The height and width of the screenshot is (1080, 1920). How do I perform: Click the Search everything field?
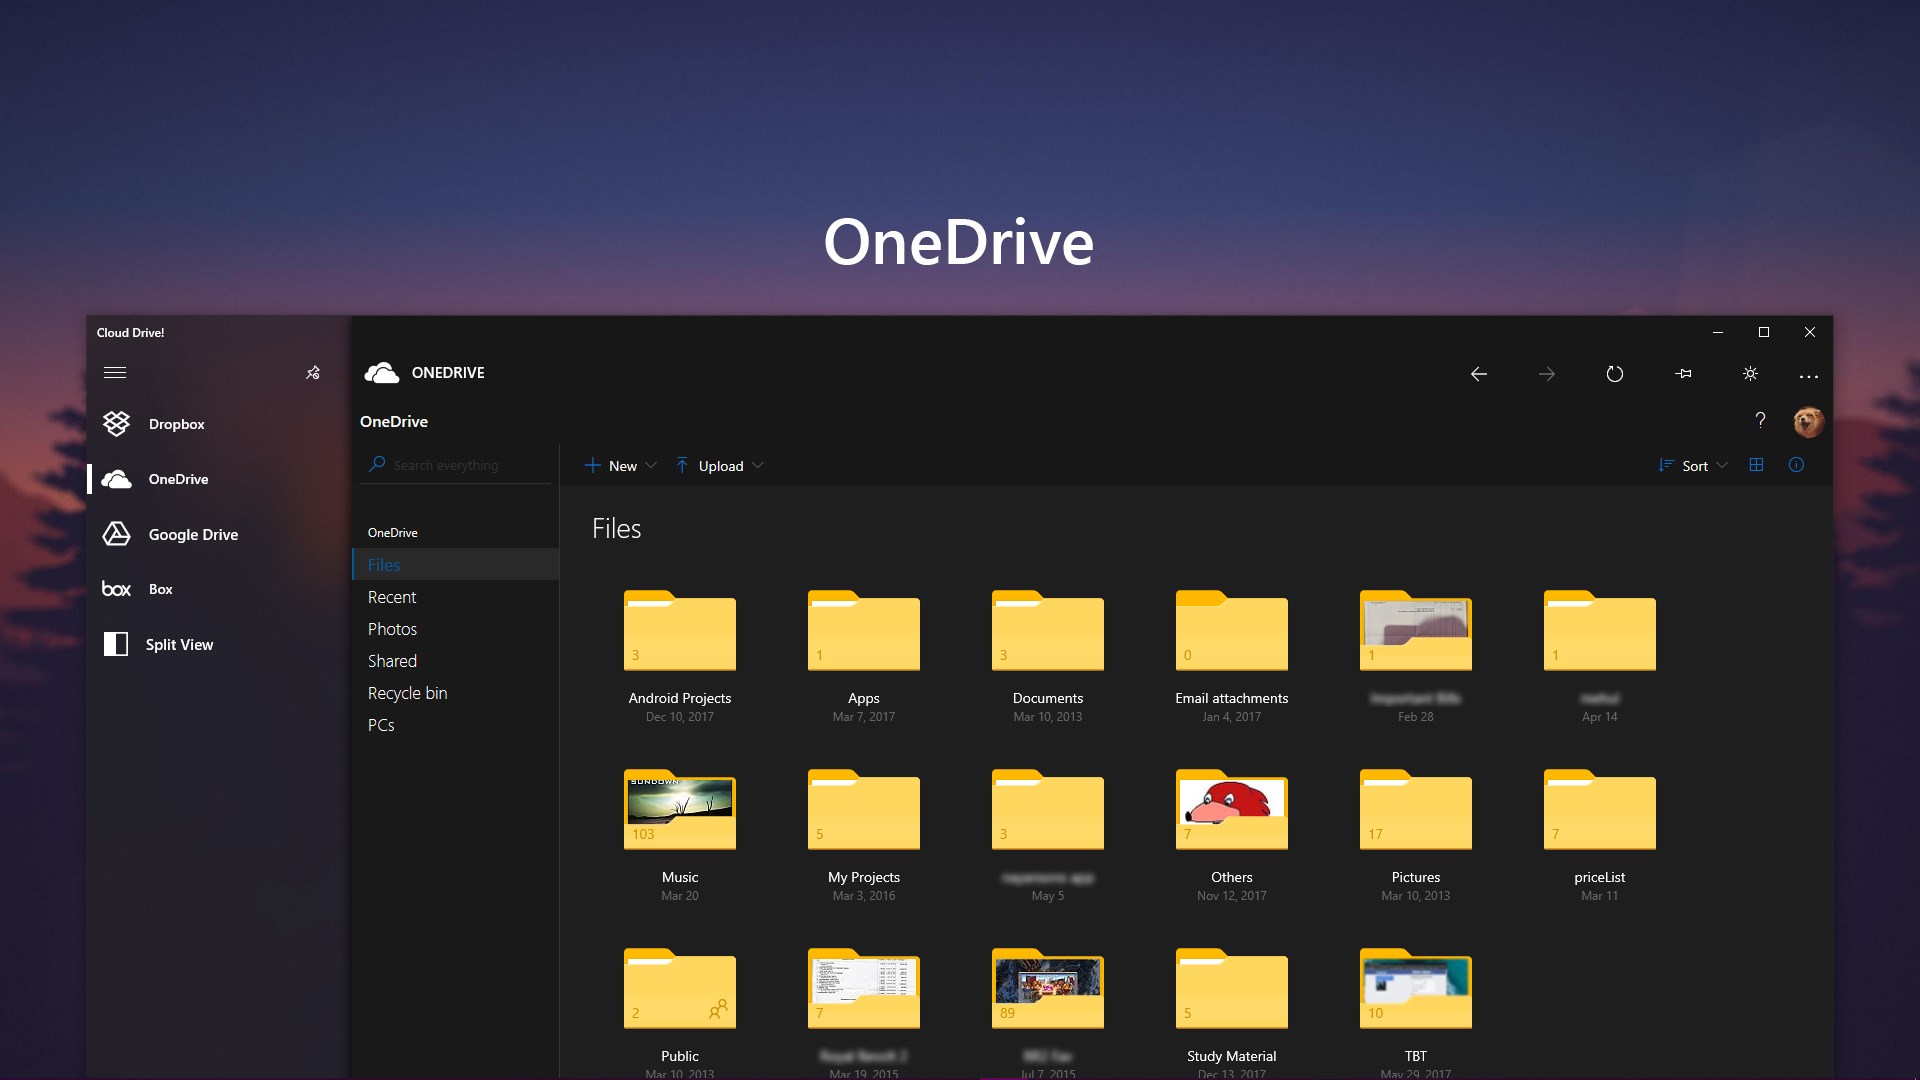pos(460,465)
